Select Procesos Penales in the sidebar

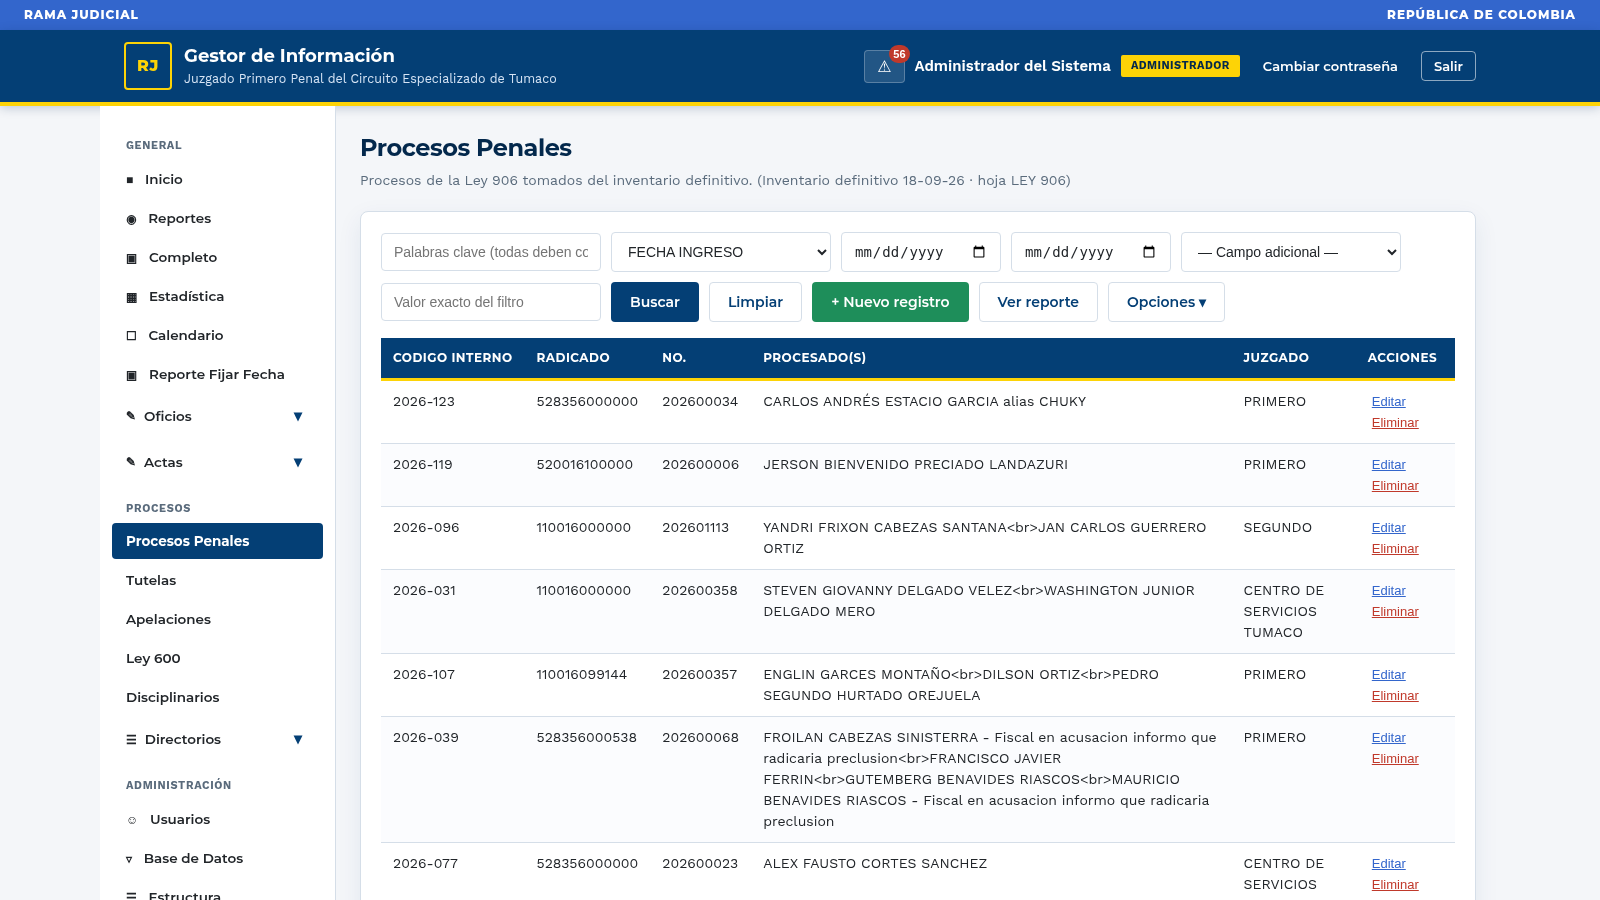217,541
